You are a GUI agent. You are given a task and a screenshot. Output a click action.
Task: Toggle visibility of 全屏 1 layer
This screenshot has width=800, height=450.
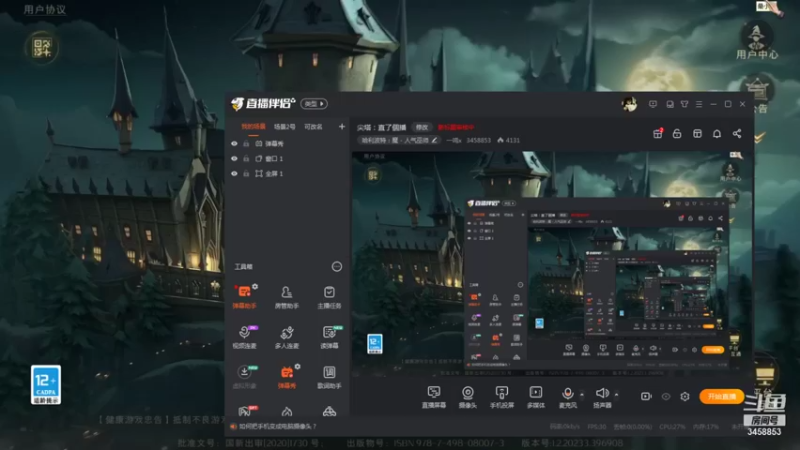click(234, 173)
